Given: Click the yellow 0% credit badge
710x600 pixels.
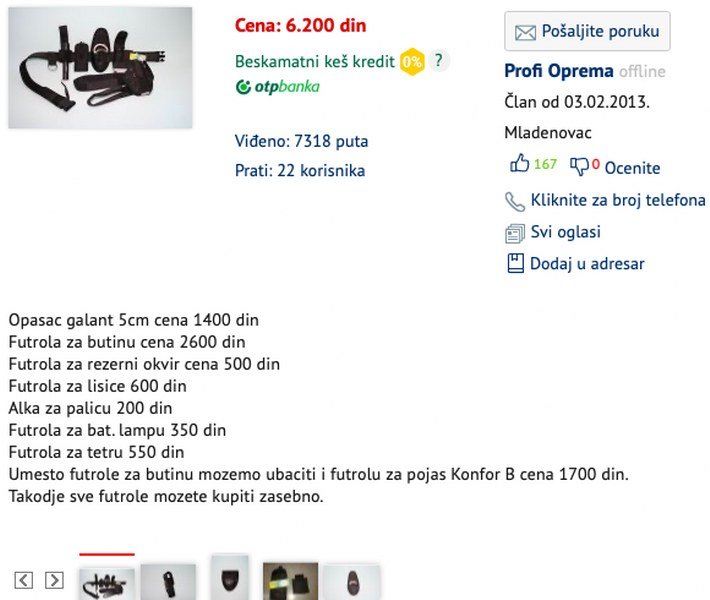Looking at the screenshot, I should (x=412, y=61).
